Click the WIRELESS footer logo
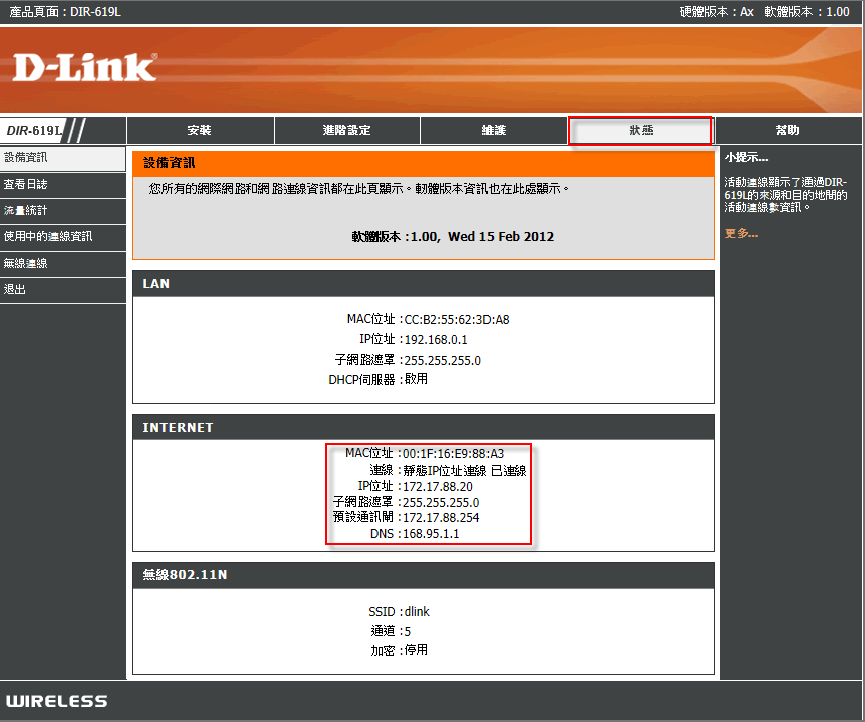The height and width of the screenshot is (722, 865). (x=56, y=701)
